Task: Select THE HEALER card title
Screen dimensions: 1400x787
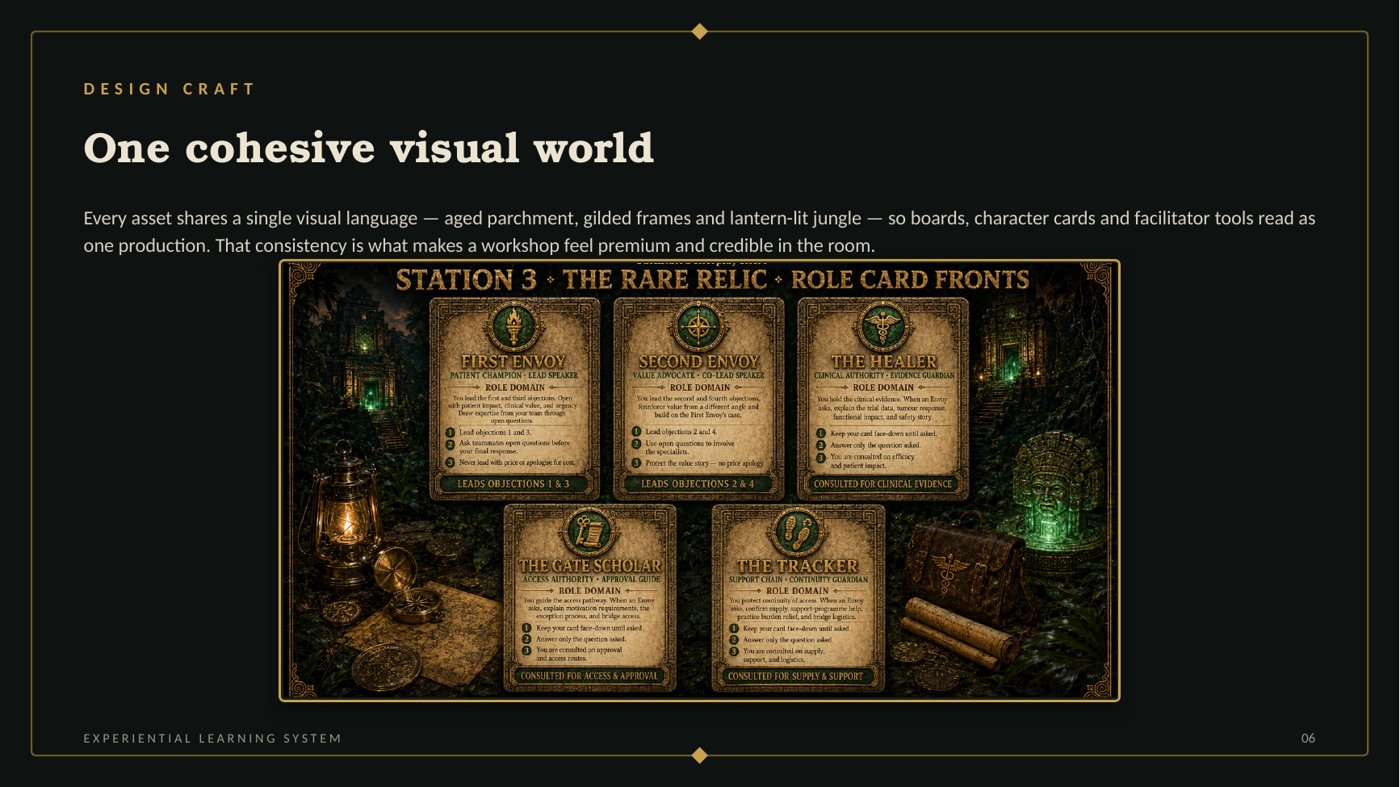Action: tap(884, 361)
